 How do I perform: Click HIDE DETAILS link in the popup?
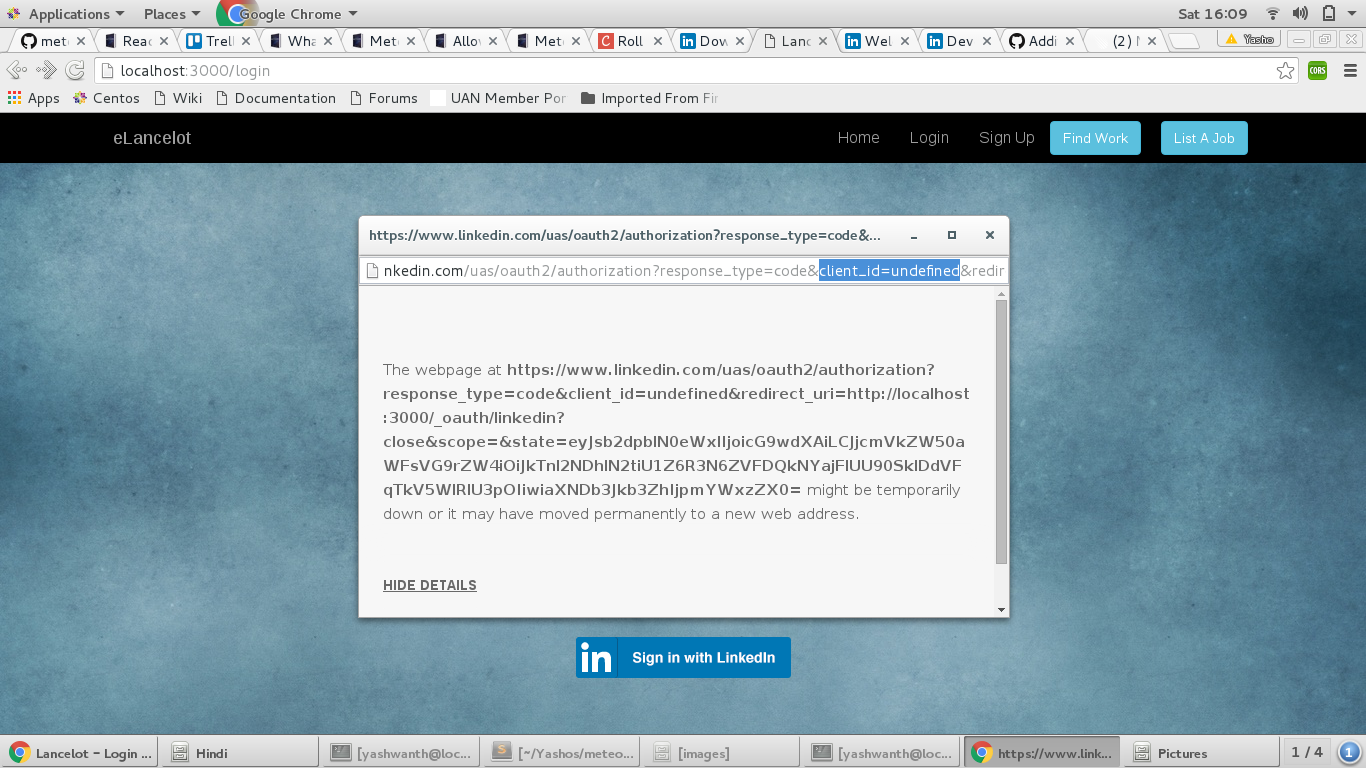point(430,585)
